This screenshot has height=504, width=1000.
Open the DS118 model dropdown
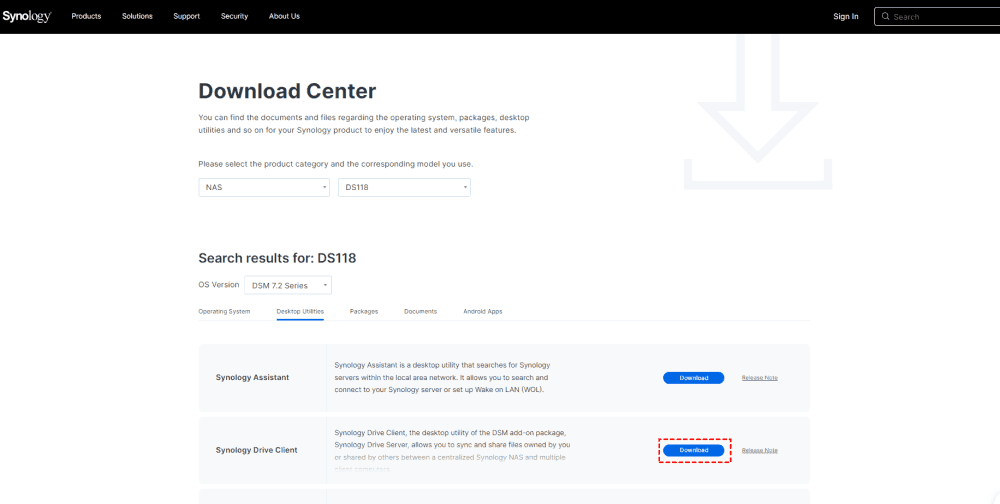pos(404,188)
